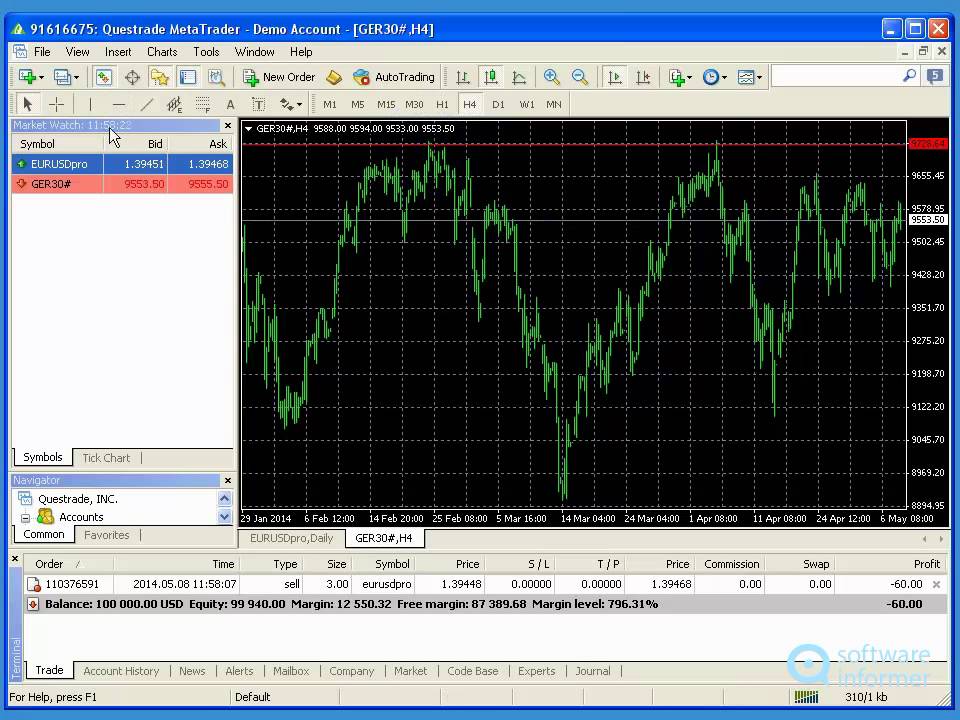Close the Terminal panel with X

pyautogui.click(x=15, y=558)
